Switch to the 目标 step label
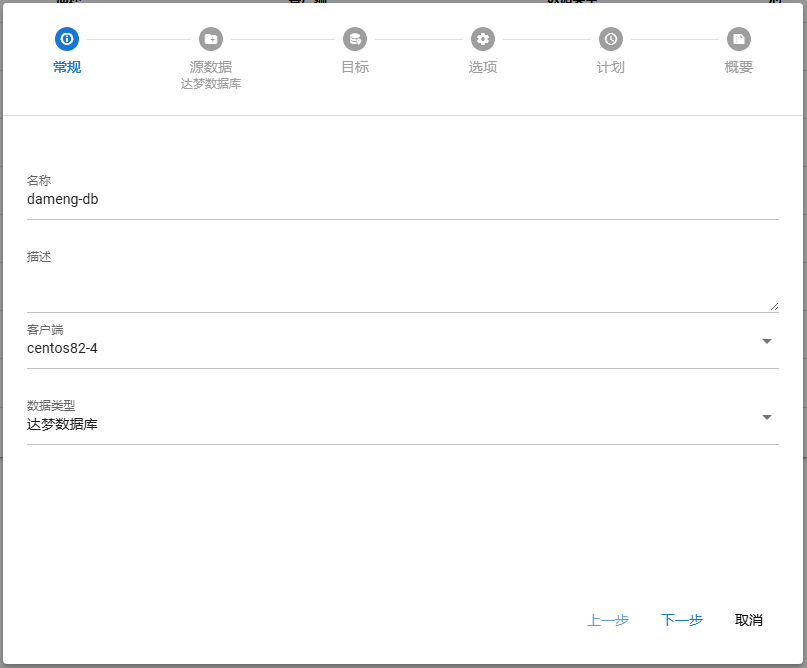 355,67
